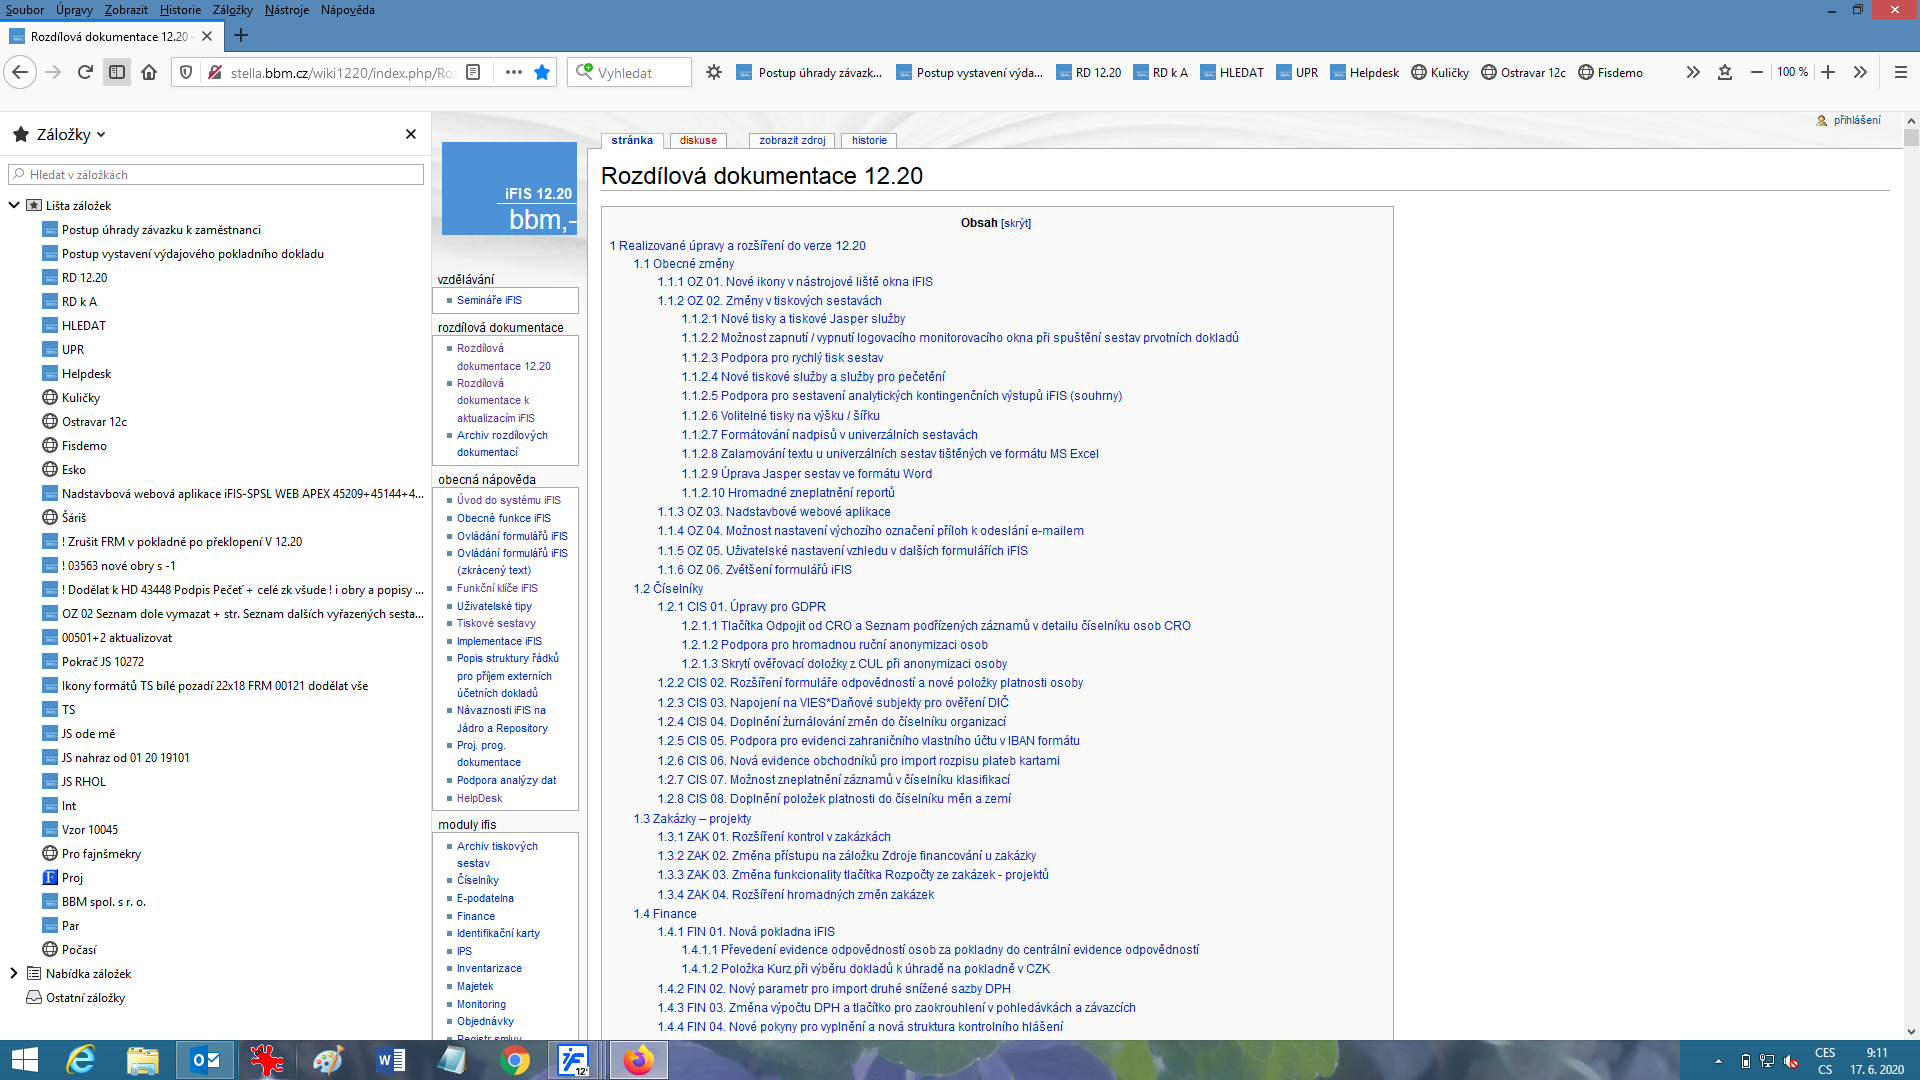Expand the Nabídka záložek folder
The image size is (1920, 1080).
coord(14,973)
